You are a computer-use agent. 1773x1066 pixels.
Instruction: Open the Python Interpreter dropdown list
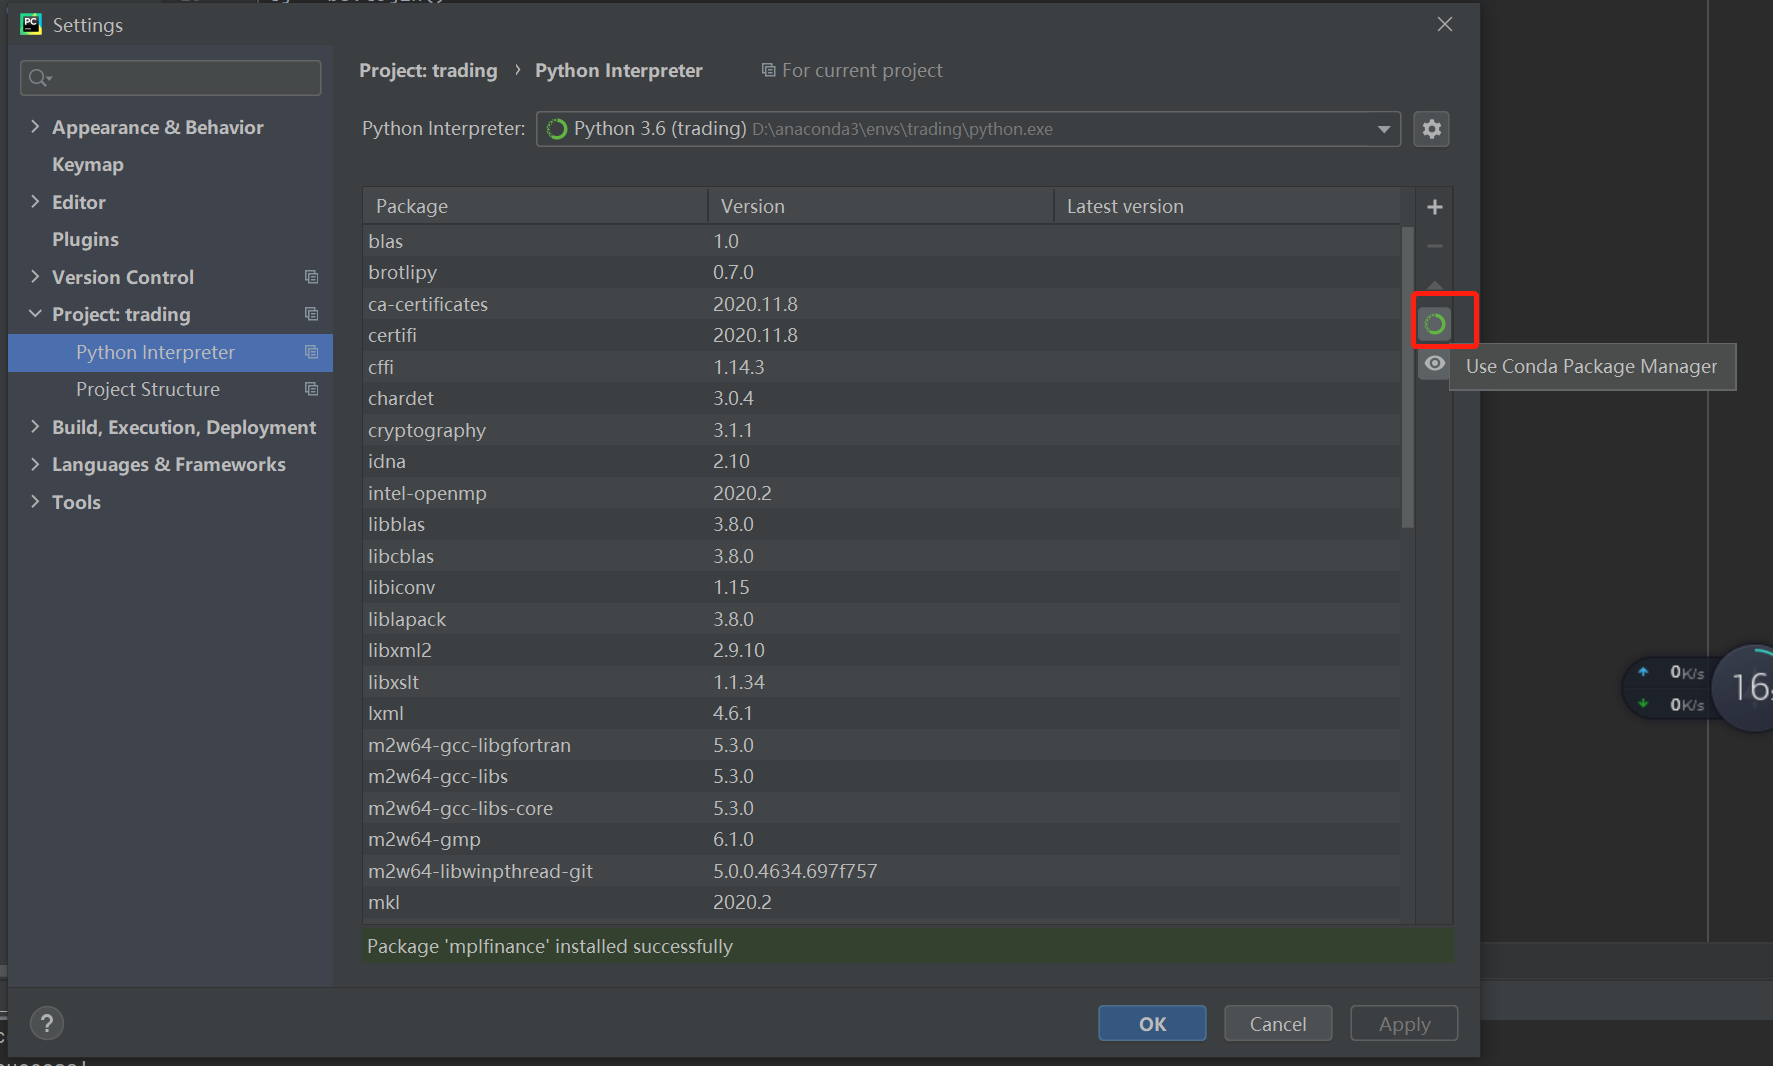click(1383, 128)
